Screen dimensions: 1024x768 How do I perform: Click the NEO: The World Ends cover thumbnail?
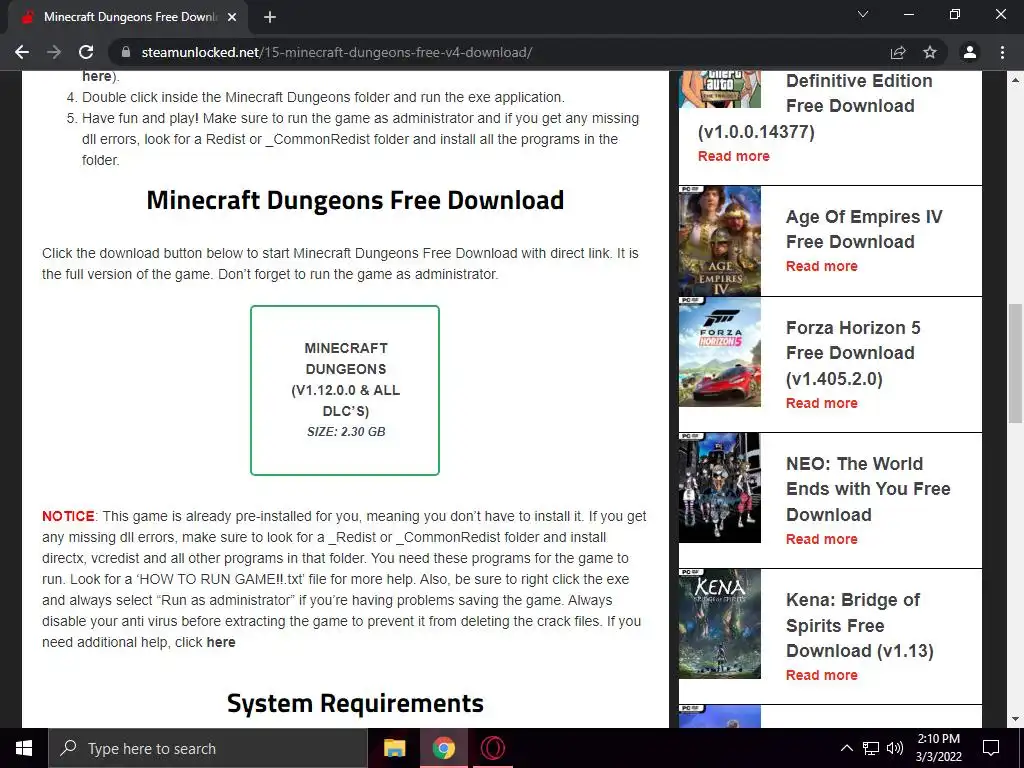click(720, 488)
